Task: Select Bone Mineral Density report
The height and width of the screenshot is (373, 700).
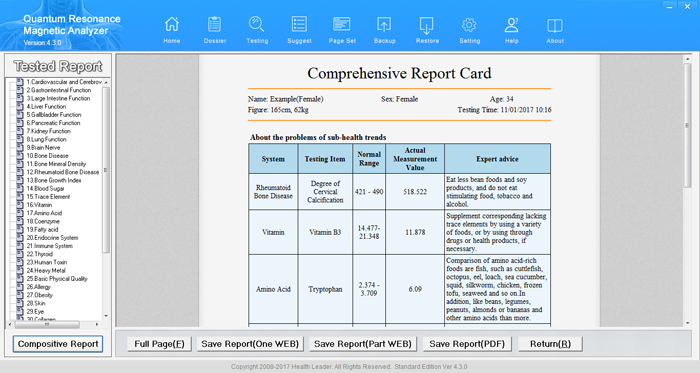Action: coord(56,164)
